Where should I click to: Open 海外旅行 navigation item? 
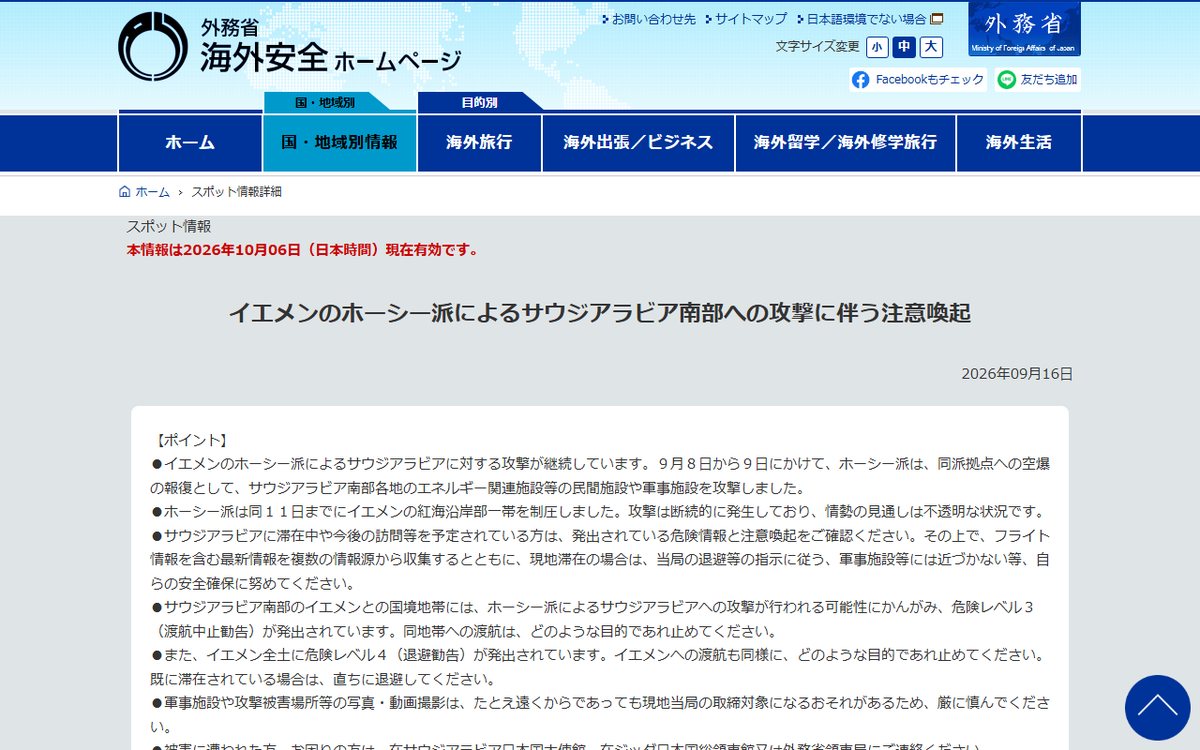[x=479, y=143]
